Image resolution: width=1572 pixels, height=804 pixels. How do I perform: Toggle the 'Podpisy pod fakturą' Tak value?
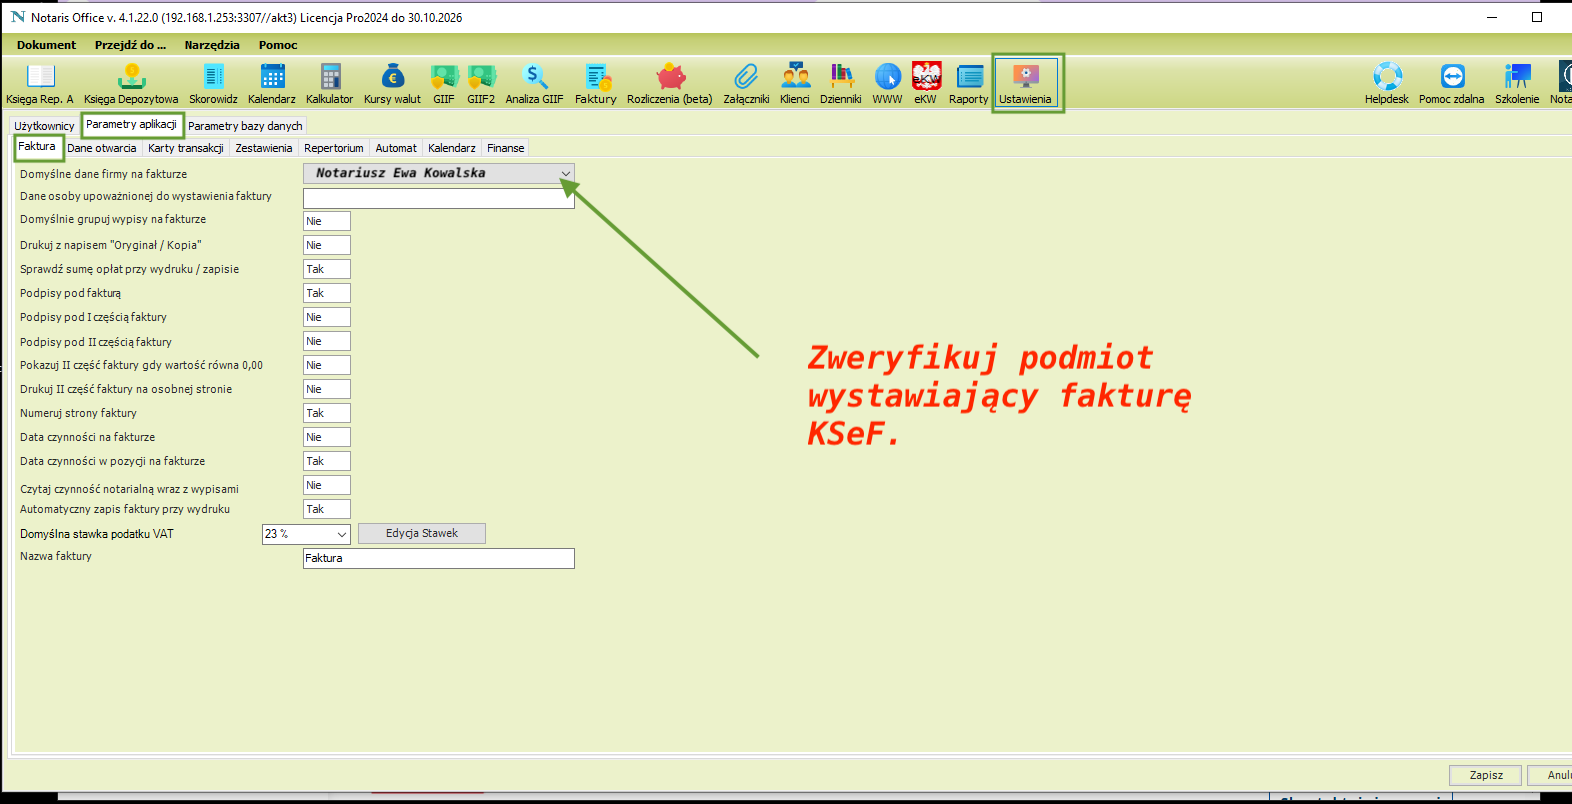[x=327, y=293]
